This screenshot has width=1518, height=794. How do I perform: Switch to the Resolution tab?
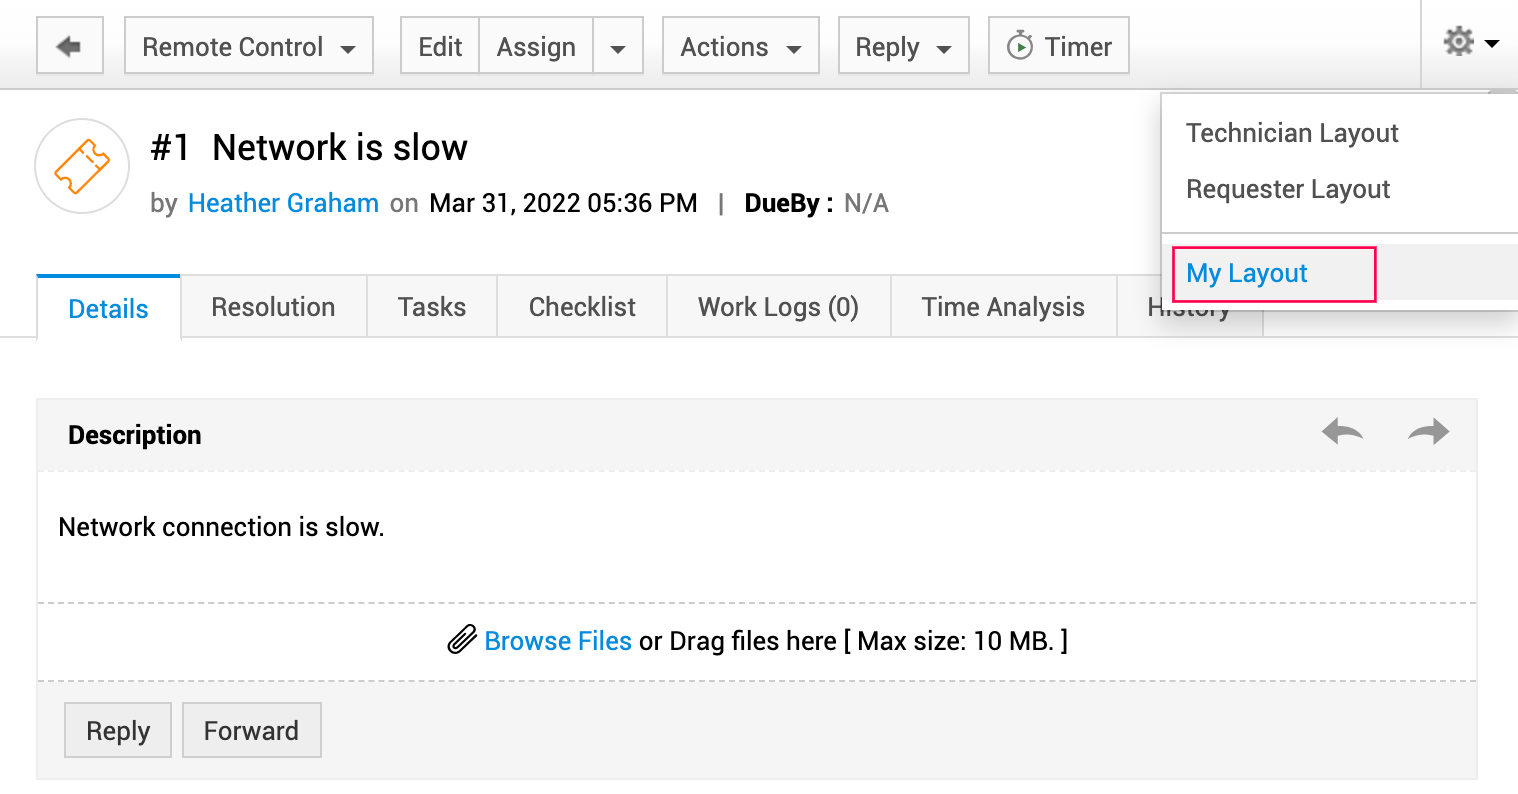coord(273,307)
